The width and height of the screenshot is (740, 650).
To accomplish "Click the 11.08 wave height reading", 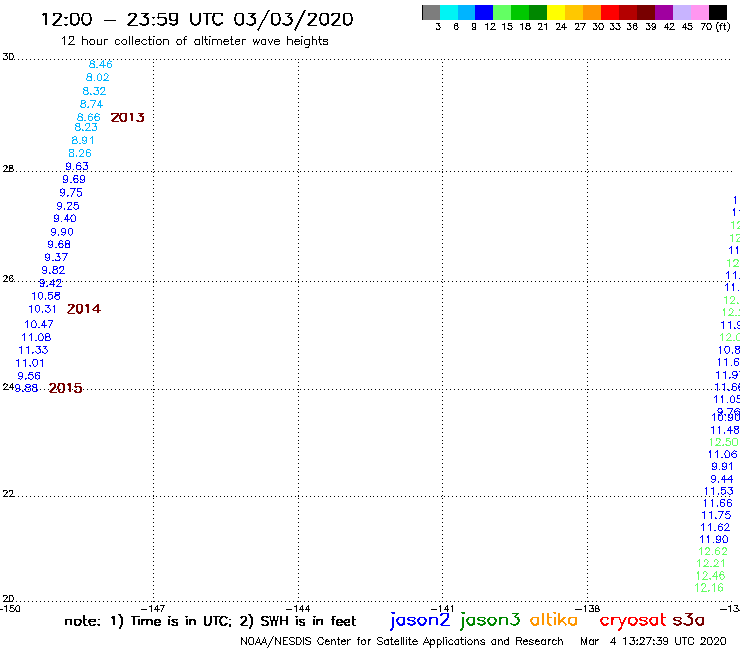I will tap(36, 337).
